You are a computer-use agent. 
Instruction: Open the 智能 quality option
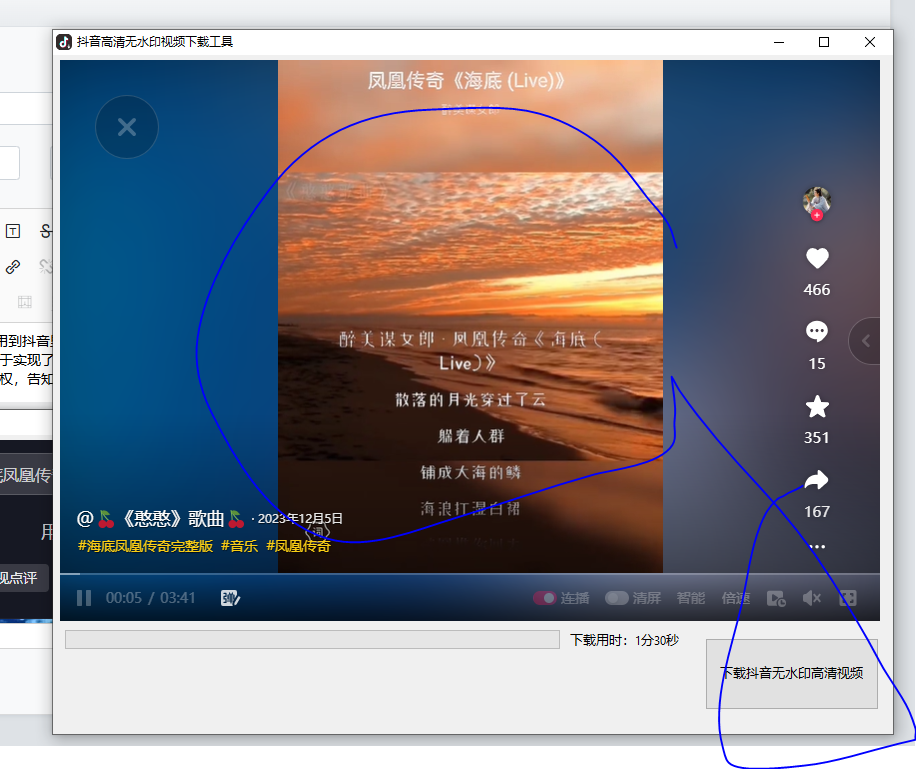tap(691, 598)
